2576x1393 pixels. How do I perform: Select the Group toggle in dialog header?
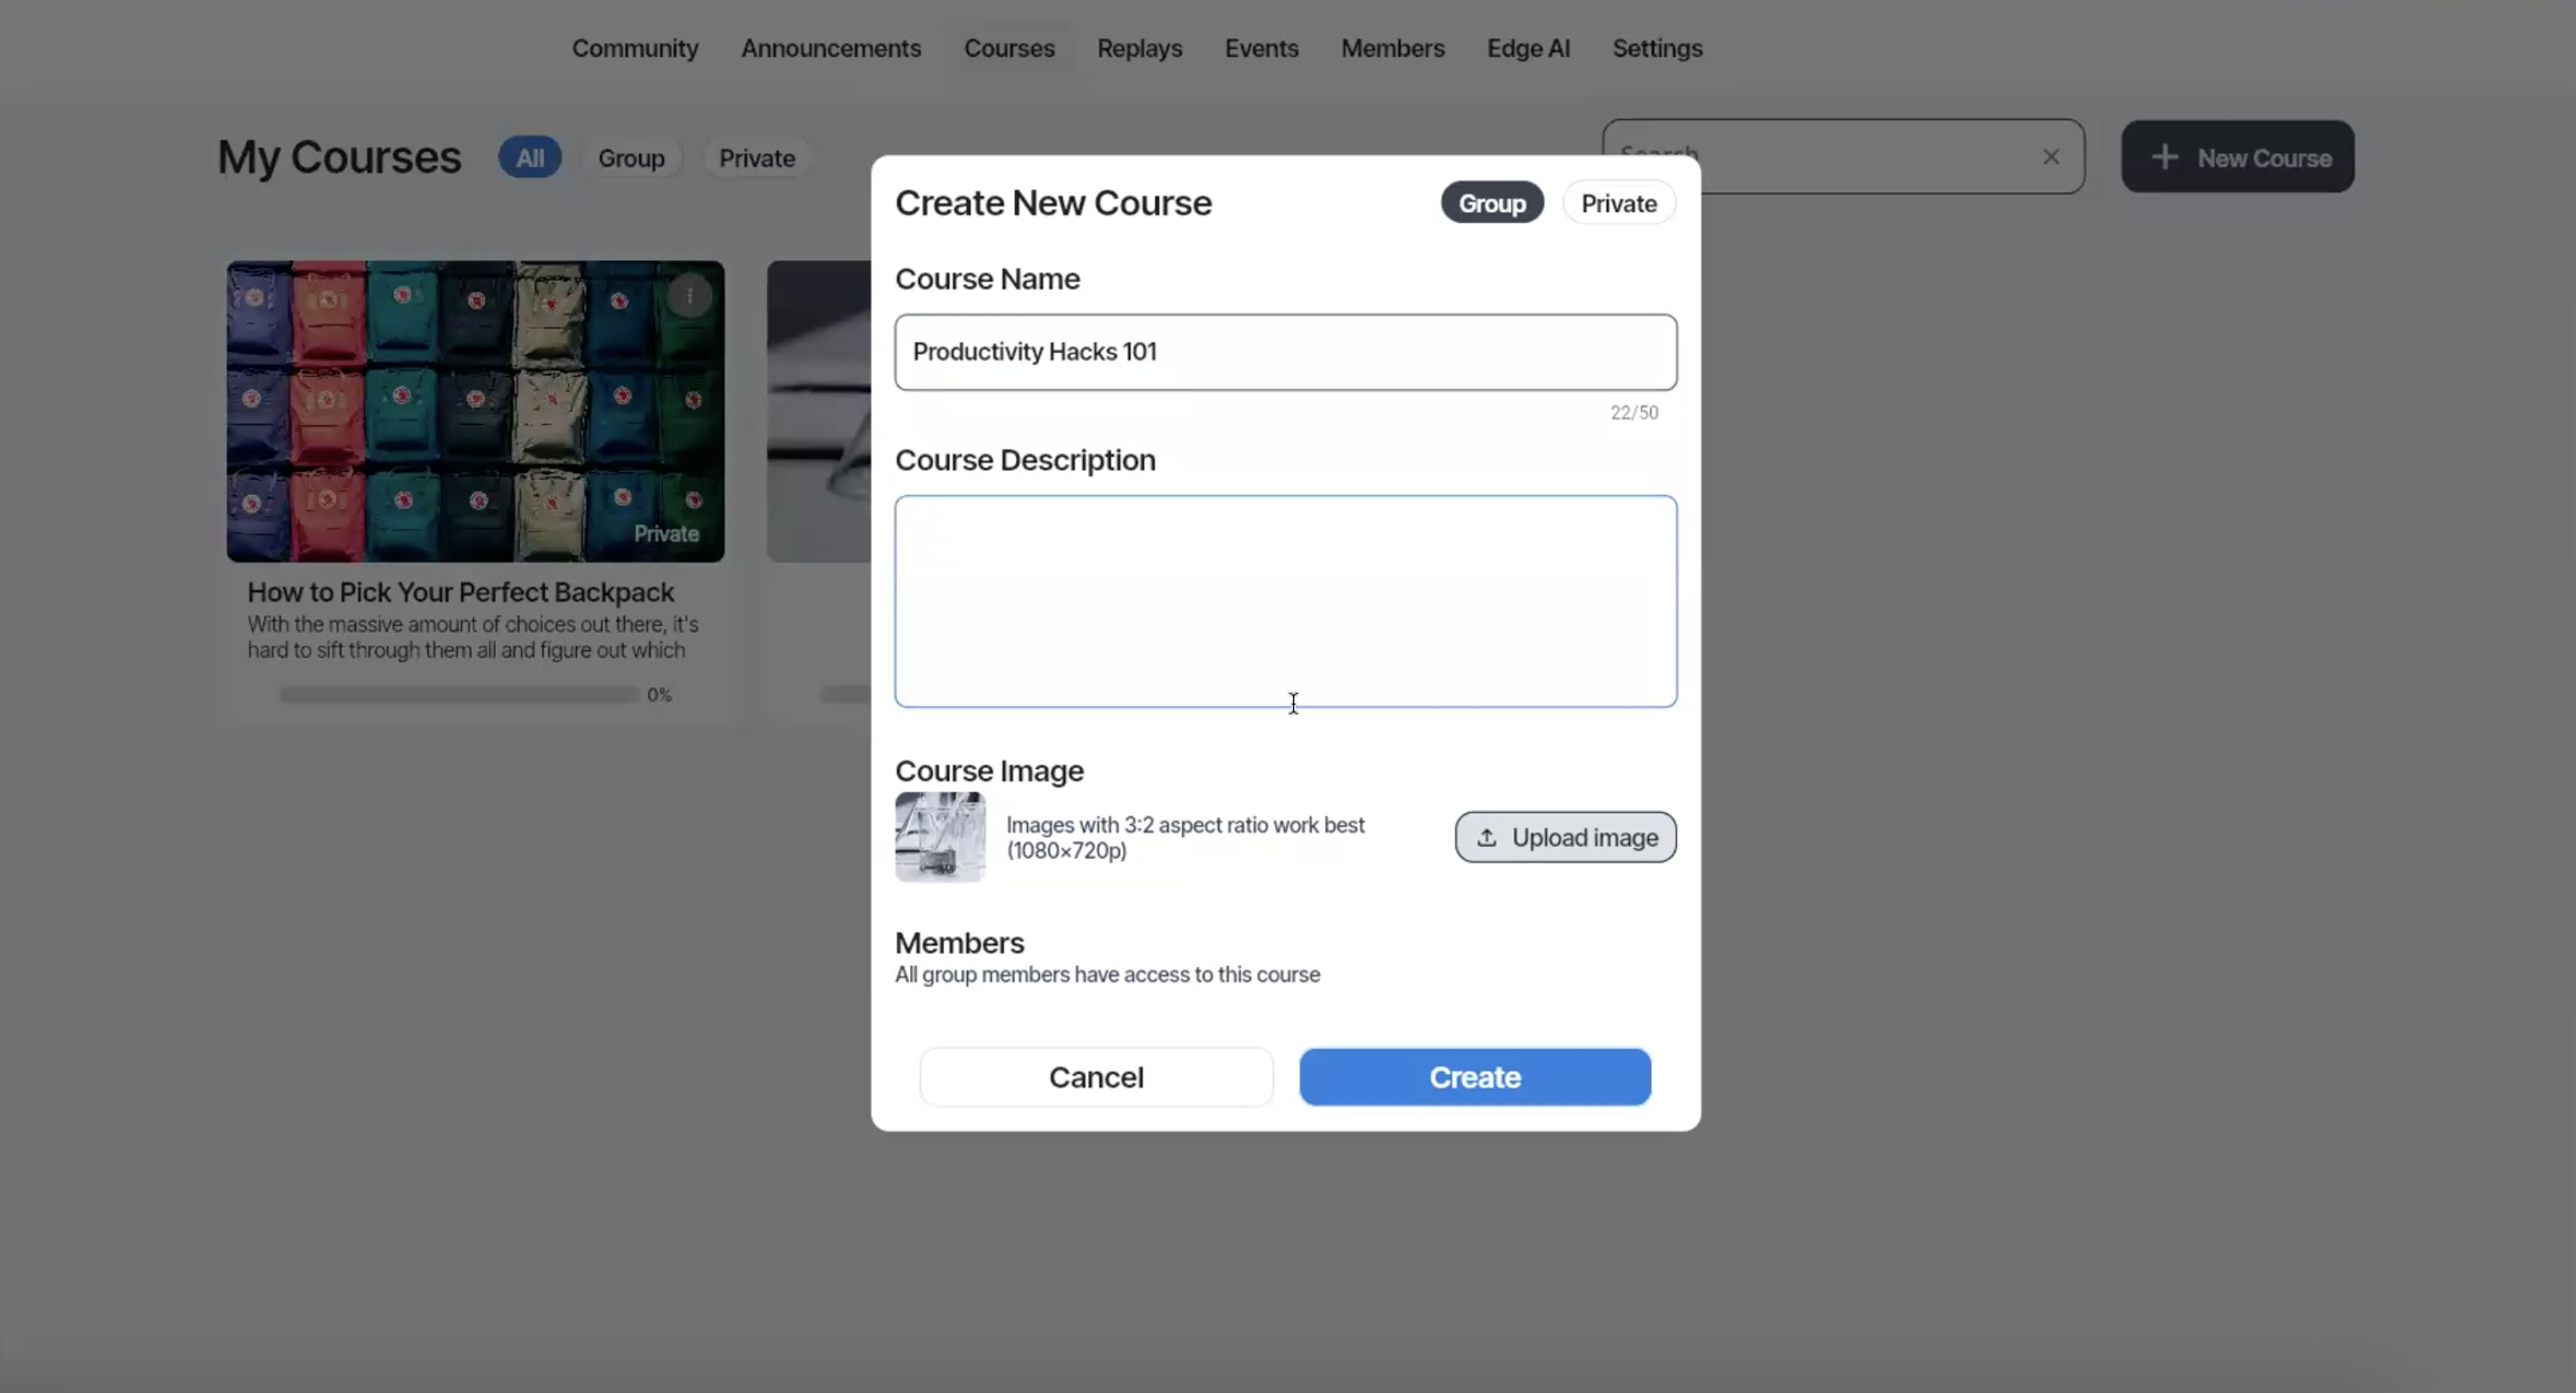coord(1491,203)
